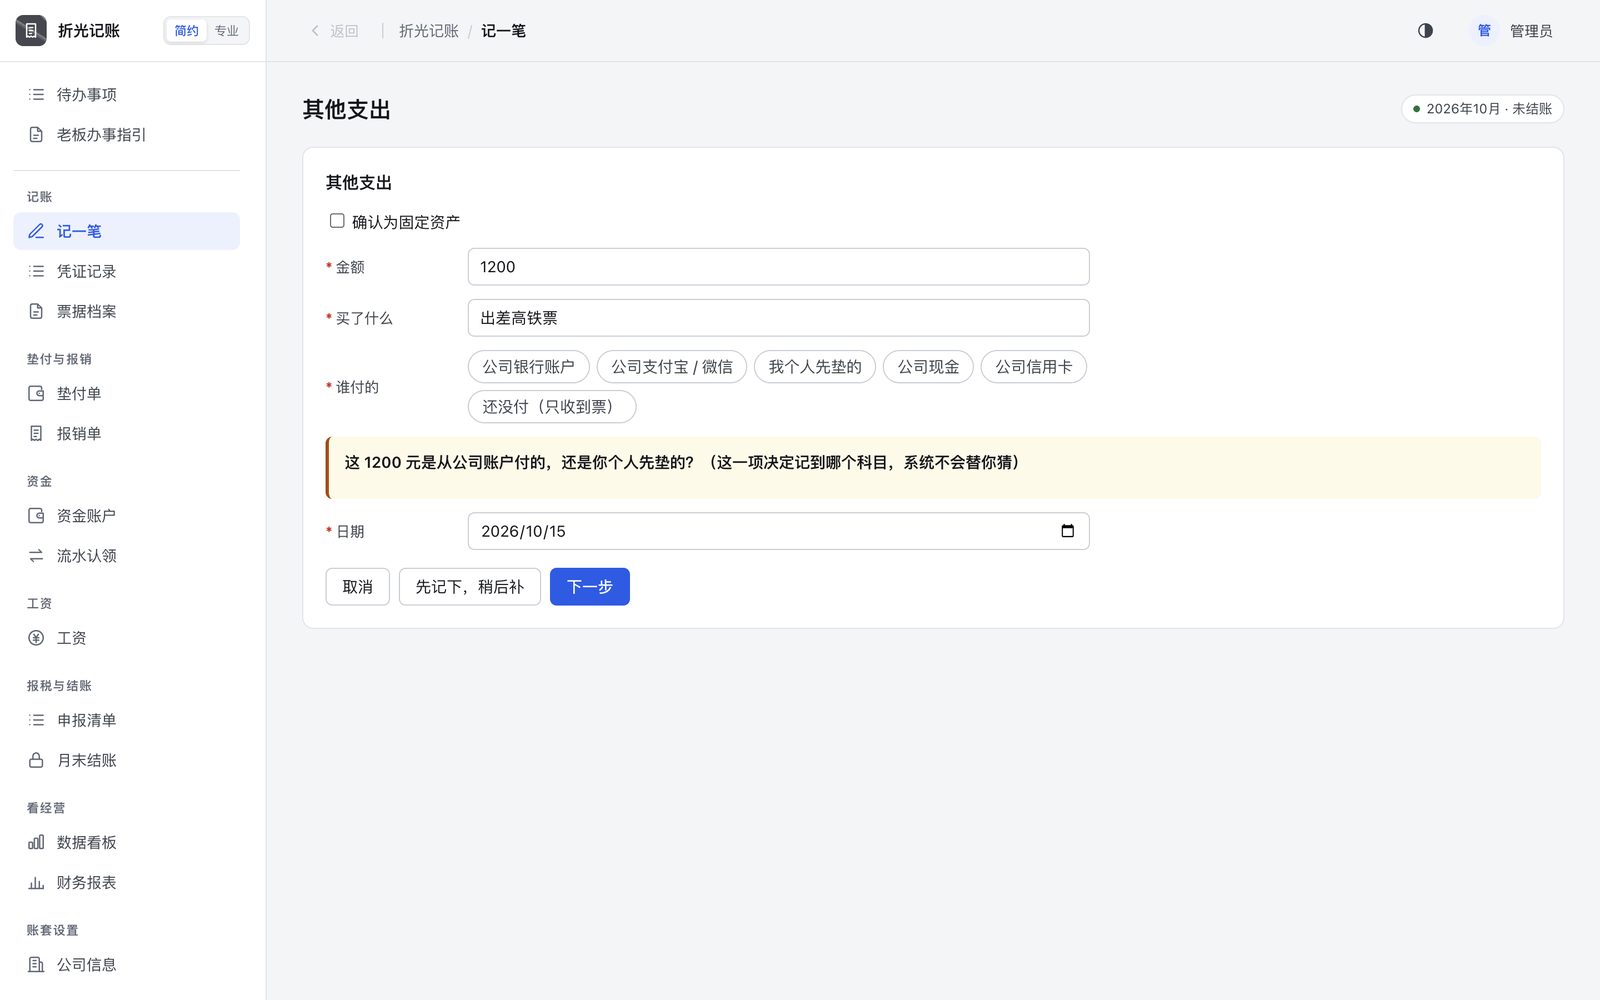1600x1000 pixels.
Task: Click the list icon next to 待办事项
Action: 36,94
